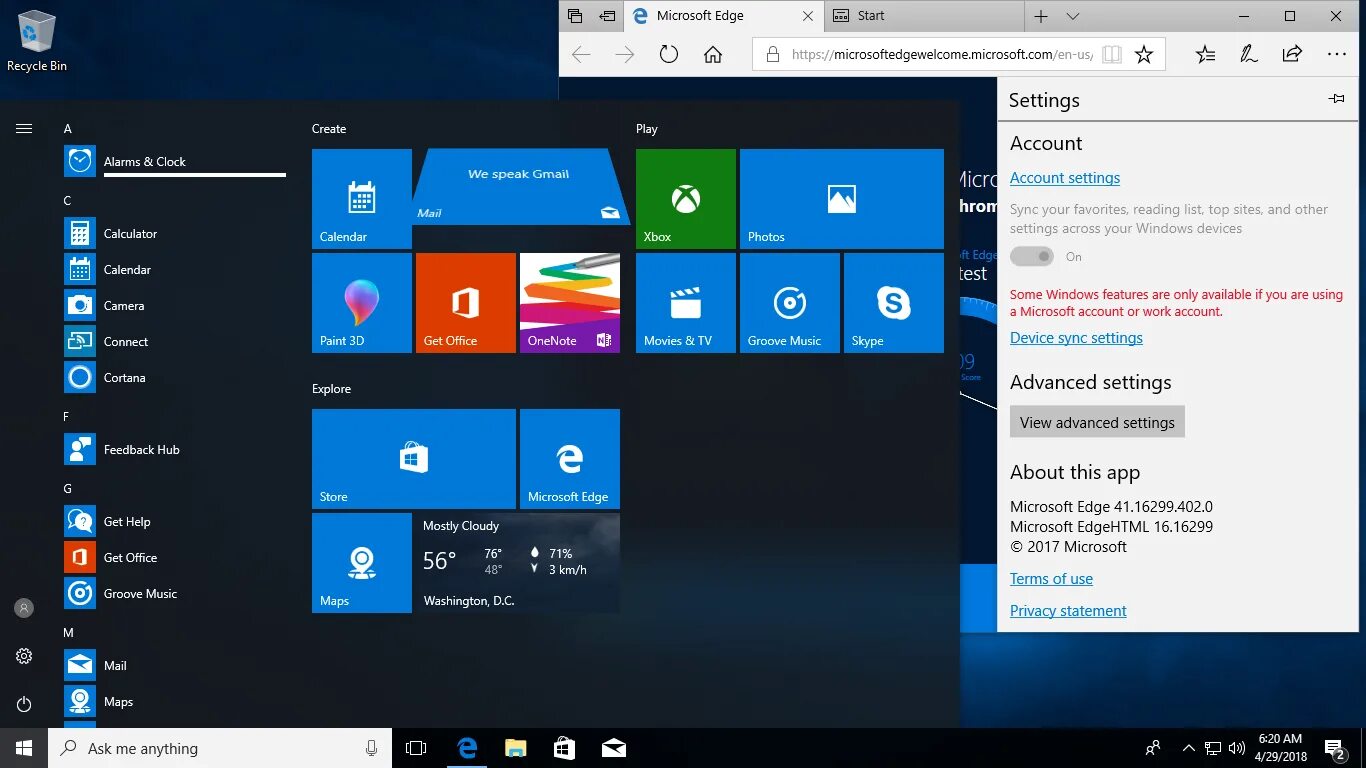The image size is (1366, 768).
Task: Open File Explorer from taskbar
Action: point(515,748)
